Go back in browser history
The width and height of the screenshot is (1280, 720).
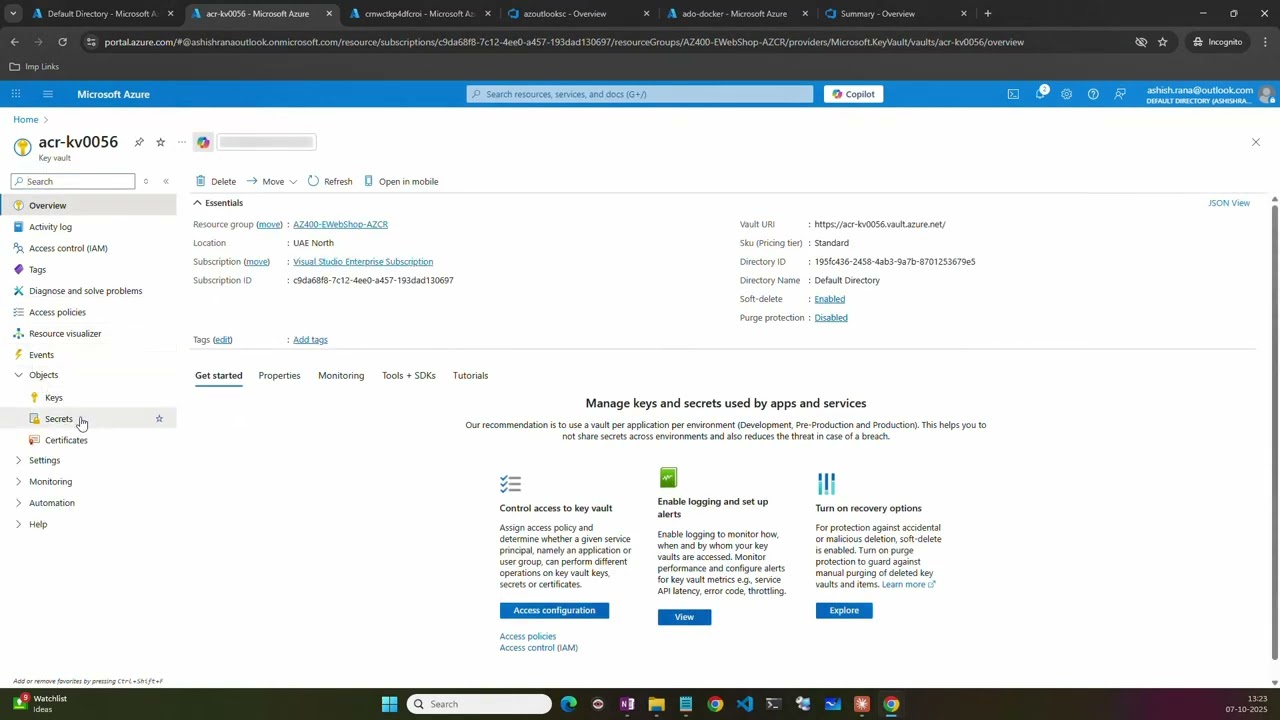pyautogui.click(x=14, y=42)
